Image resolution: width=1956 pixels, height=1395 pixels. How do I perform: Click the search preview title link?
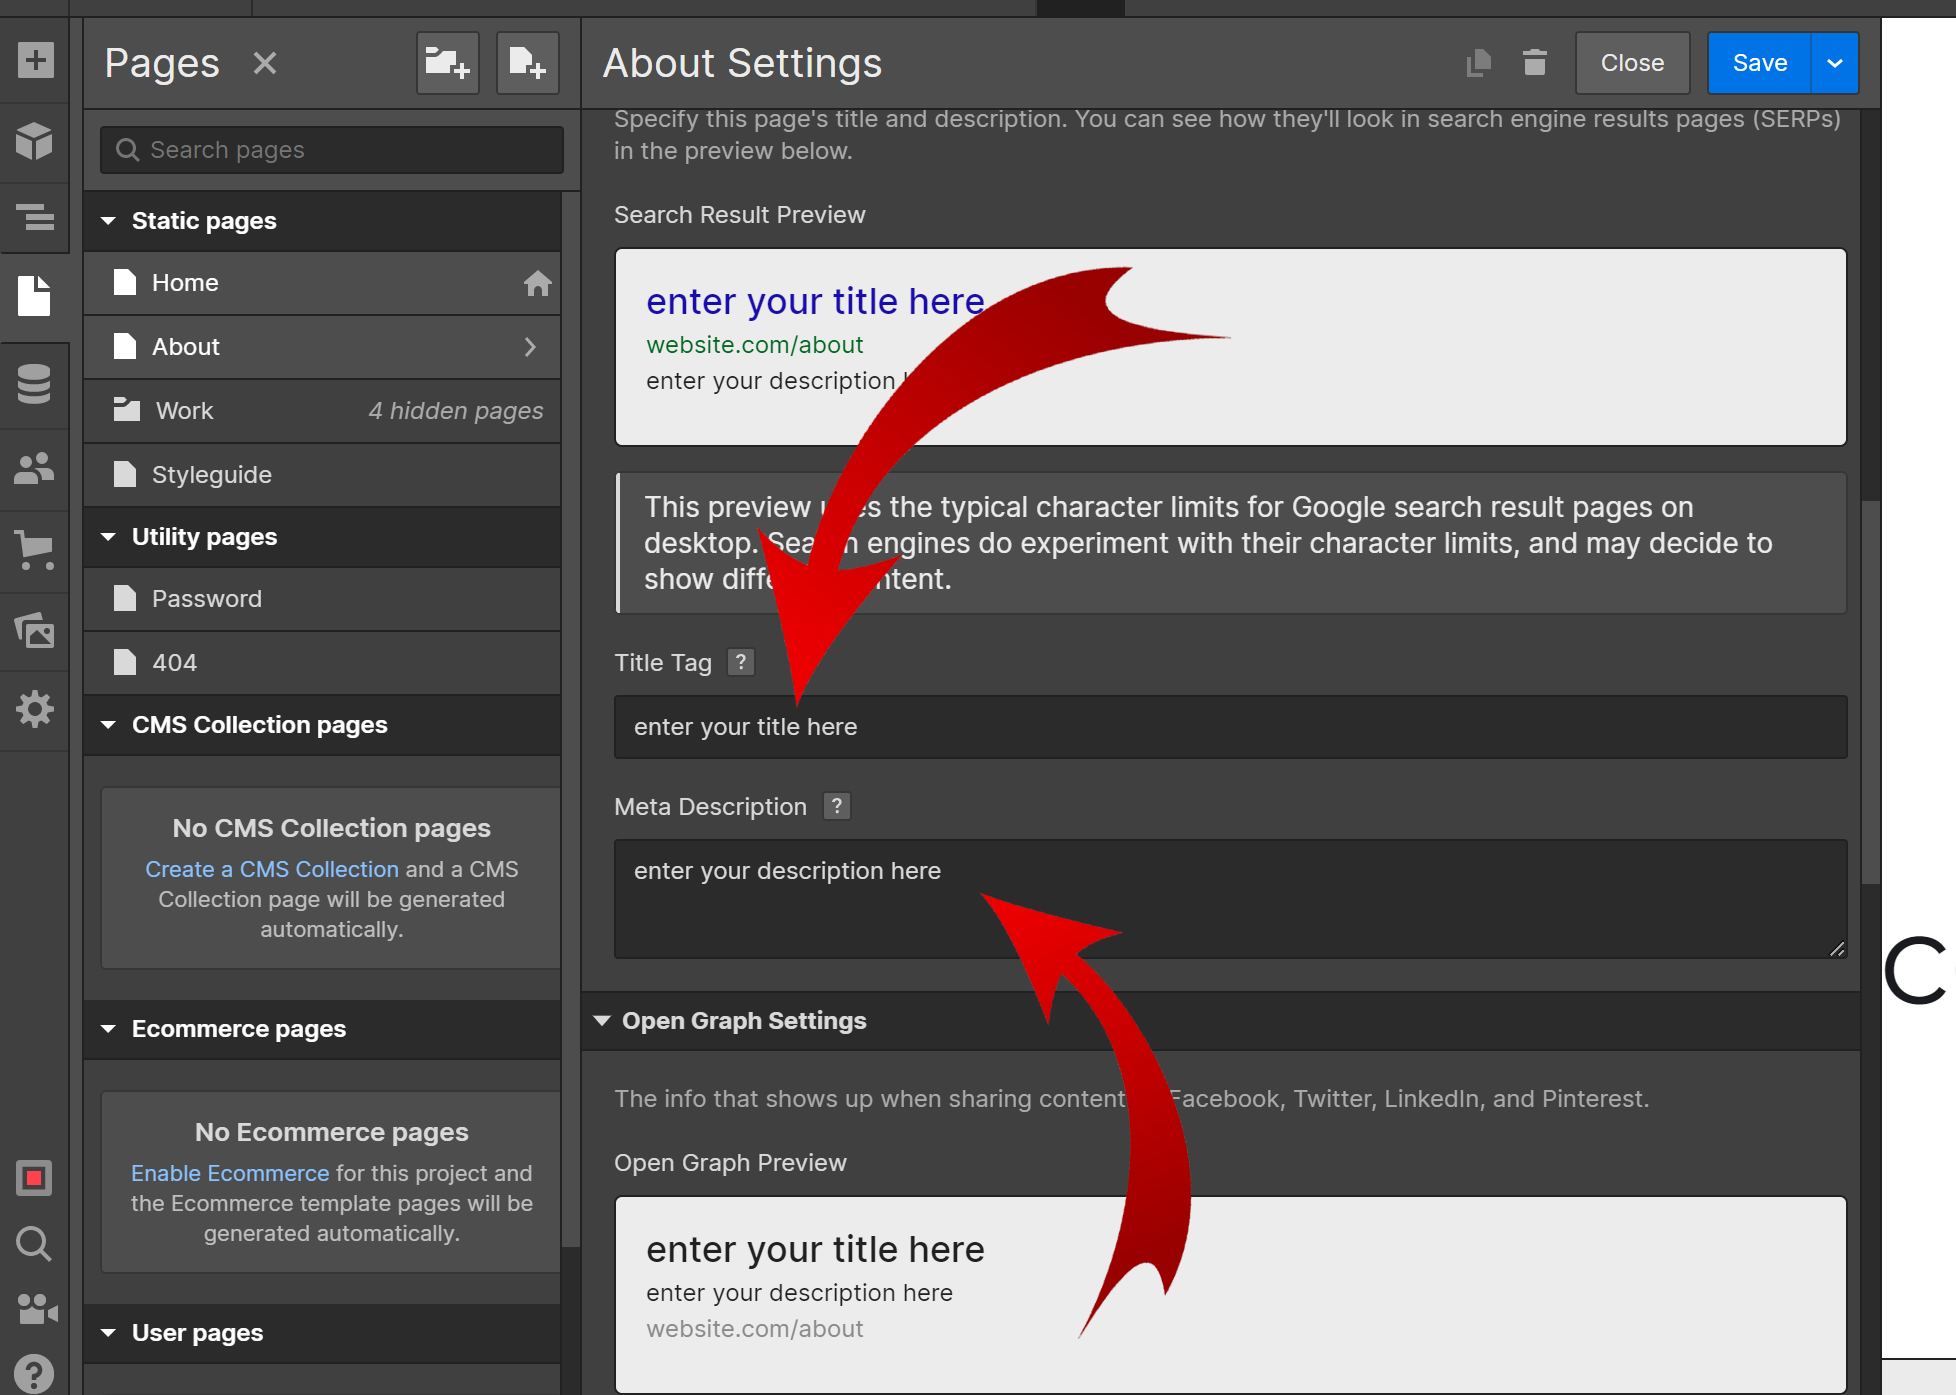point(815,301)
